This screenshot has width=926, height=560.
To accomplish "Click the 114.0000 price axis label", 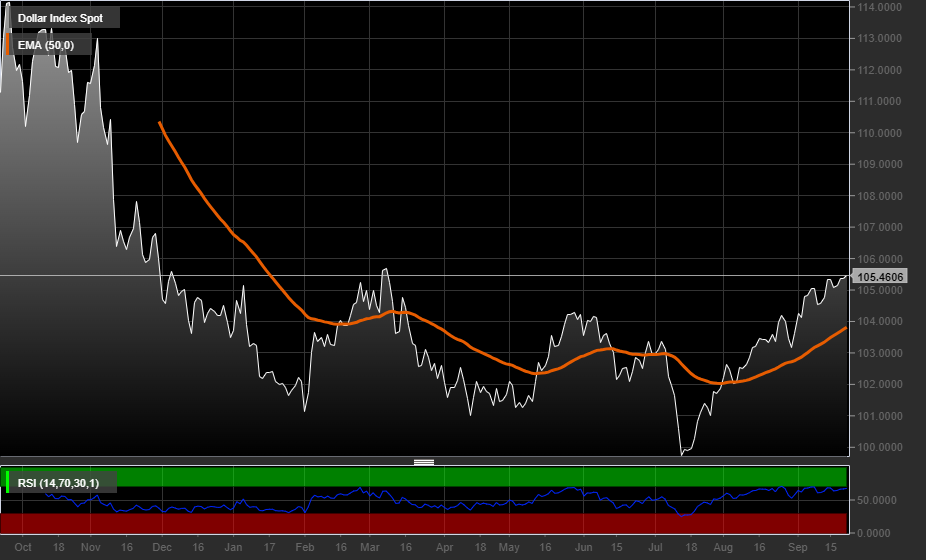I will click(x=879, y=7).
